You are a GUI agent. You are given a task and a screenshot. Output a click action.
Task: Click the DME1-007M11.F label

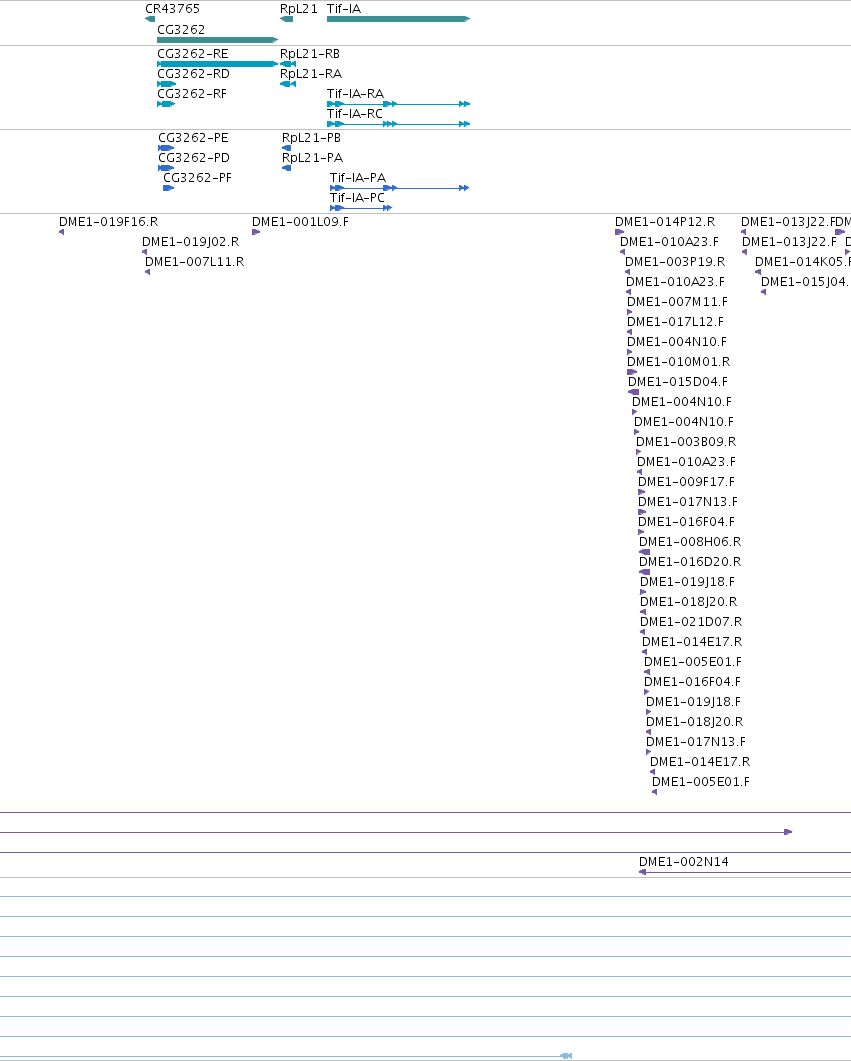[x=678, y=302]
